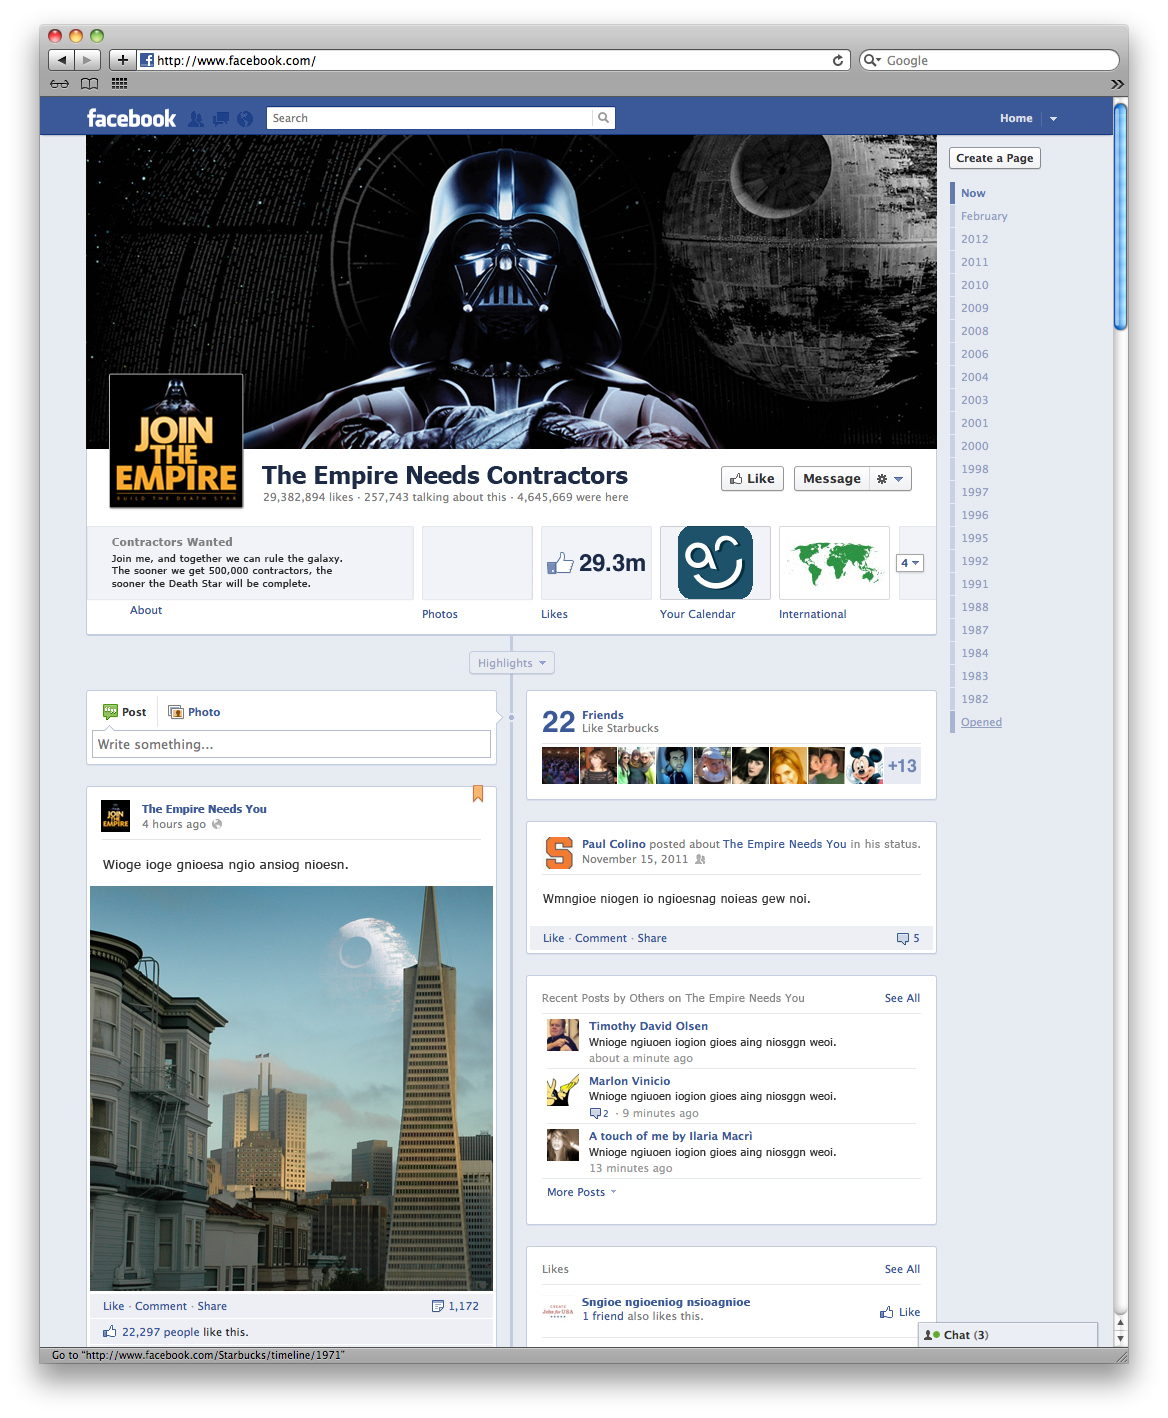The height and width of the screenshot is (1418, 1168).
Task: Jump to Now on timeline
Action: click(973, 193)
